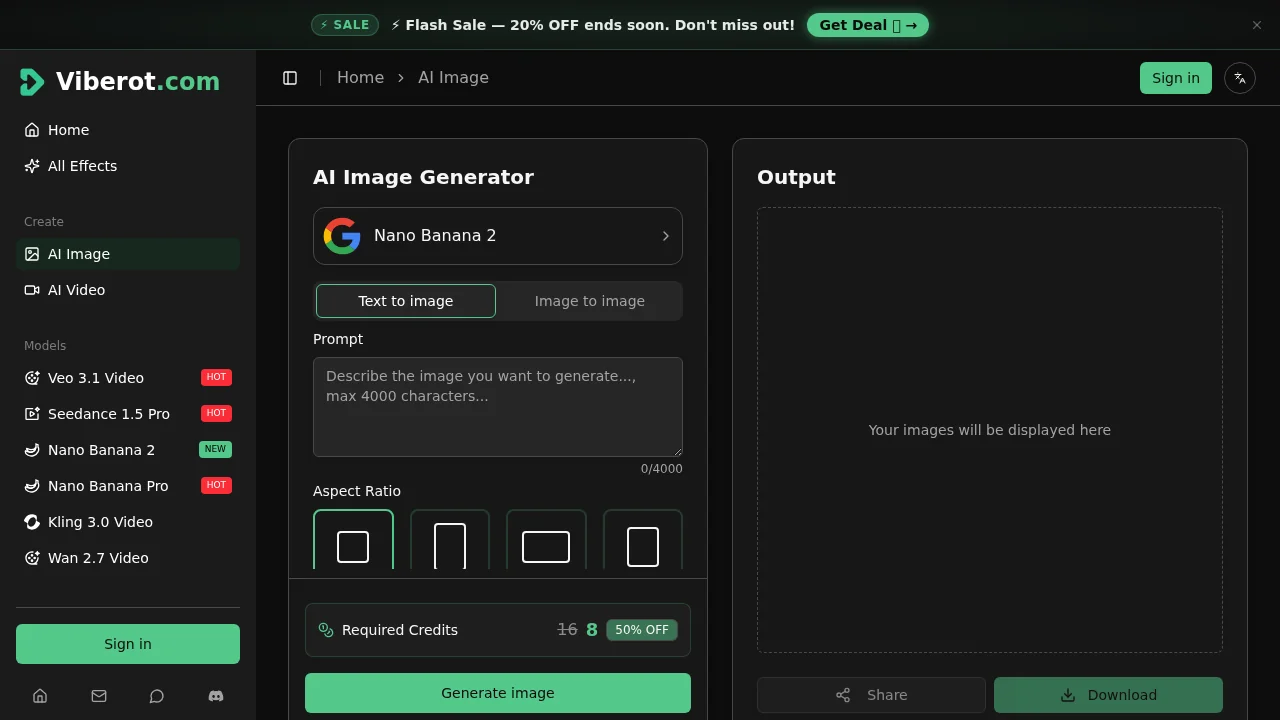Select the portrait aspect ratio option

[449, 546]
